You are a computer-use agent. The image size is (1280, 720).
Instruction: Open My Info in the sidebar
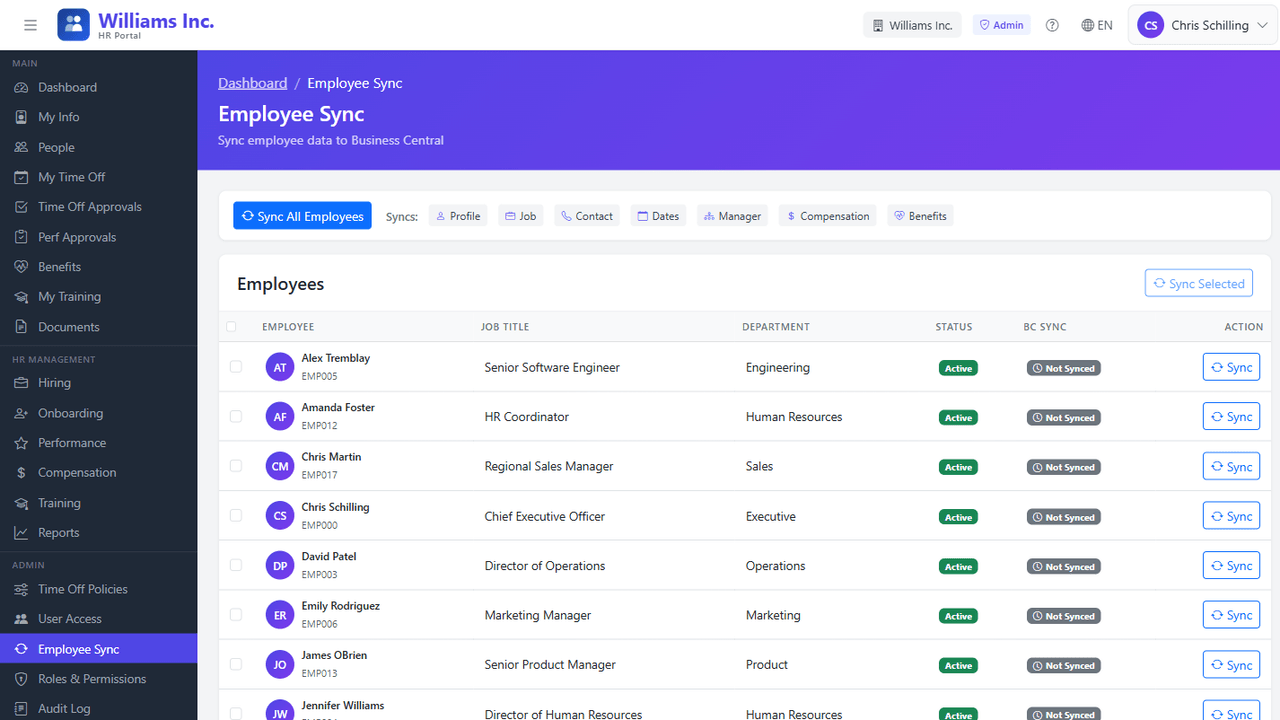(x=98, y=117)
